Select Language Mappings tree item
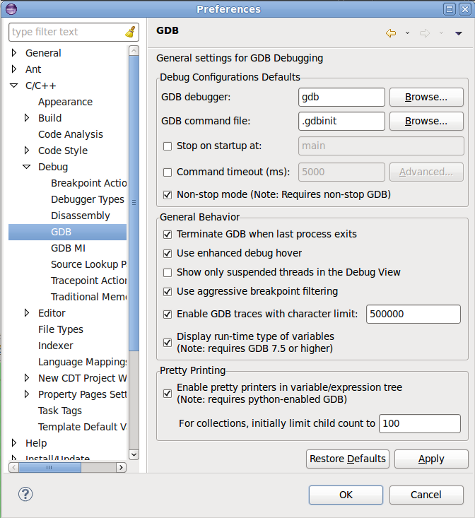The image size is (475, 518). tap(82, 362)
